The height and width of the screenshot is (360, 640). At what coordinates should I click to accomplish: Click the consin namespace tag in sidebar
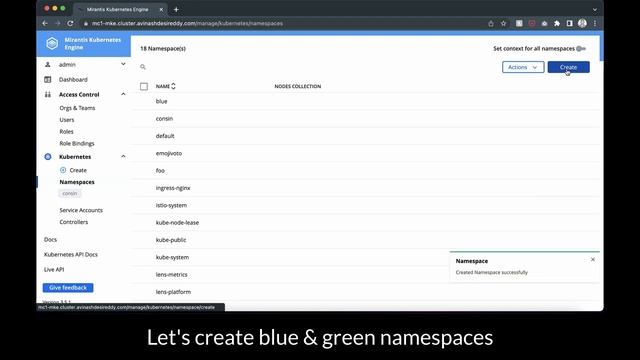(x=70, y=193)
